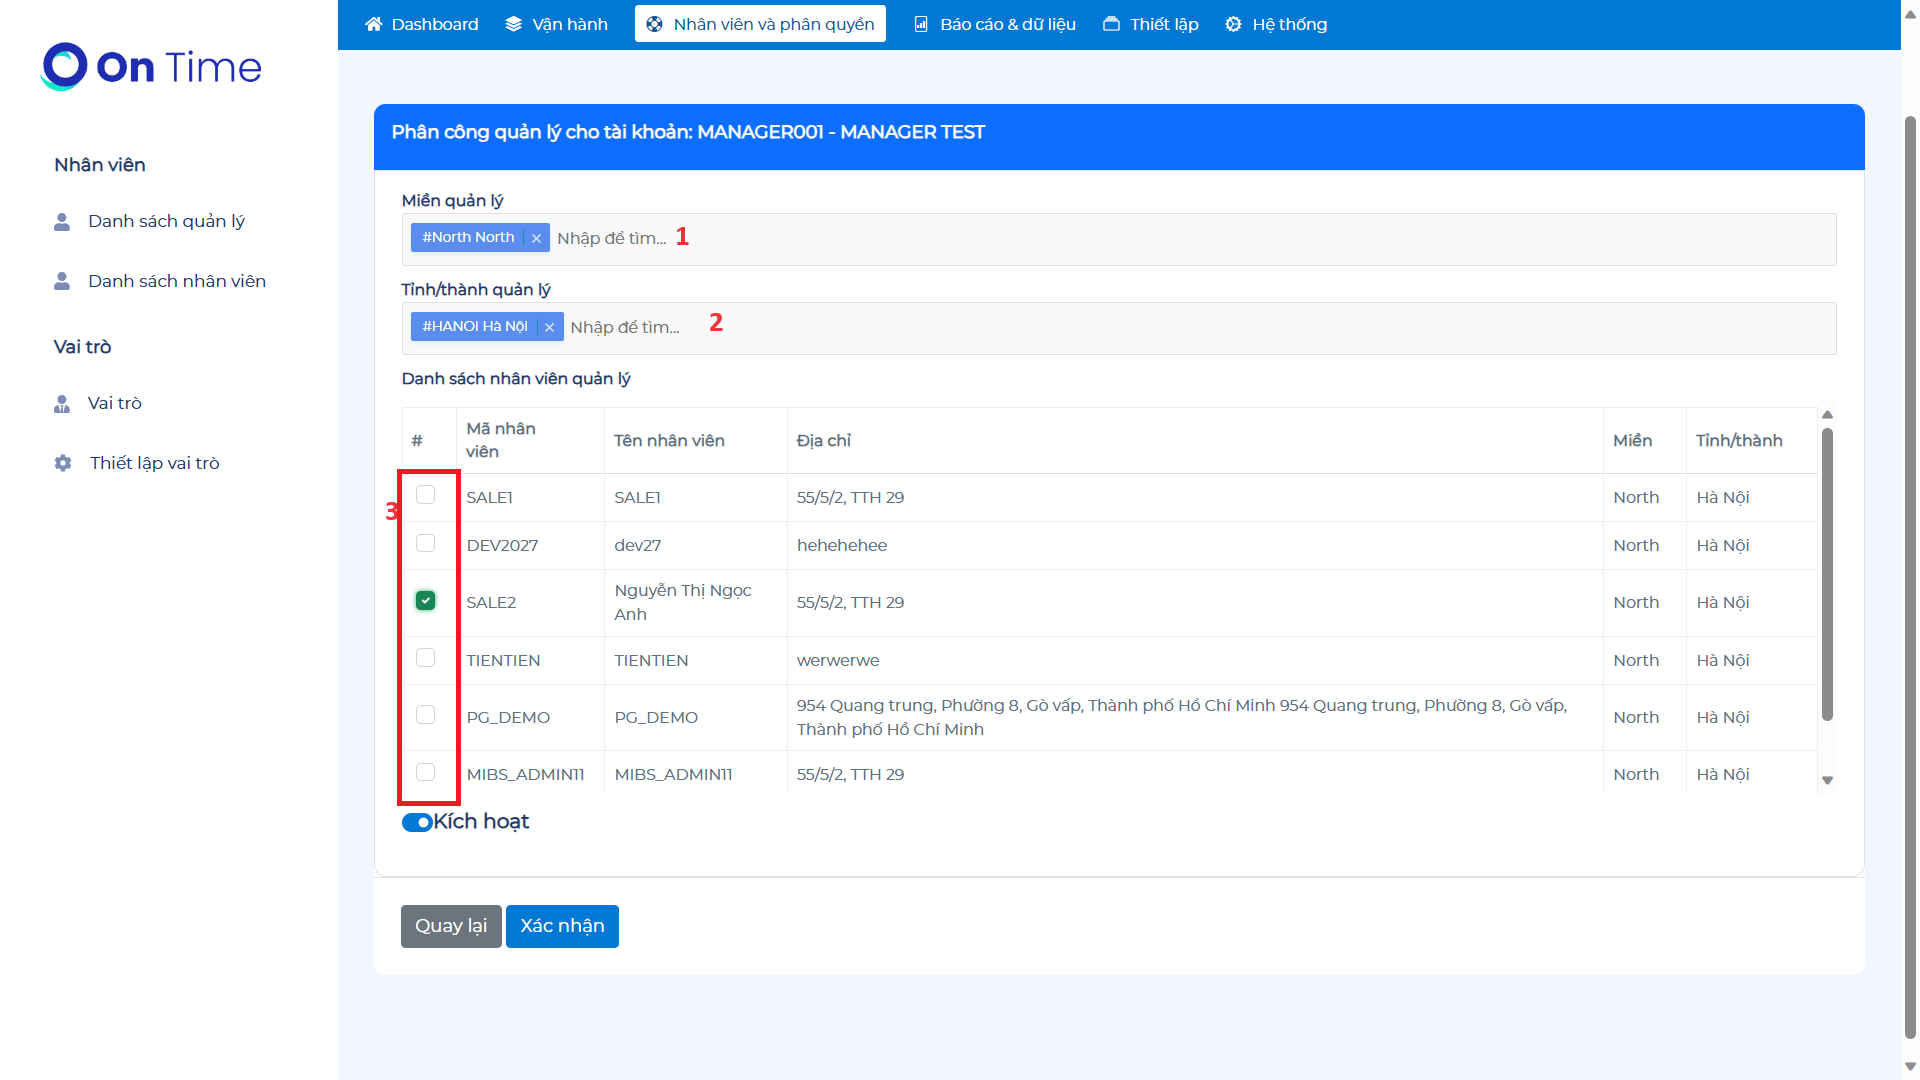This screenshot has height=1080, width=1920.
Task: Check the TIENTIEN employee checkbox
Action: [x=425, y=658]
